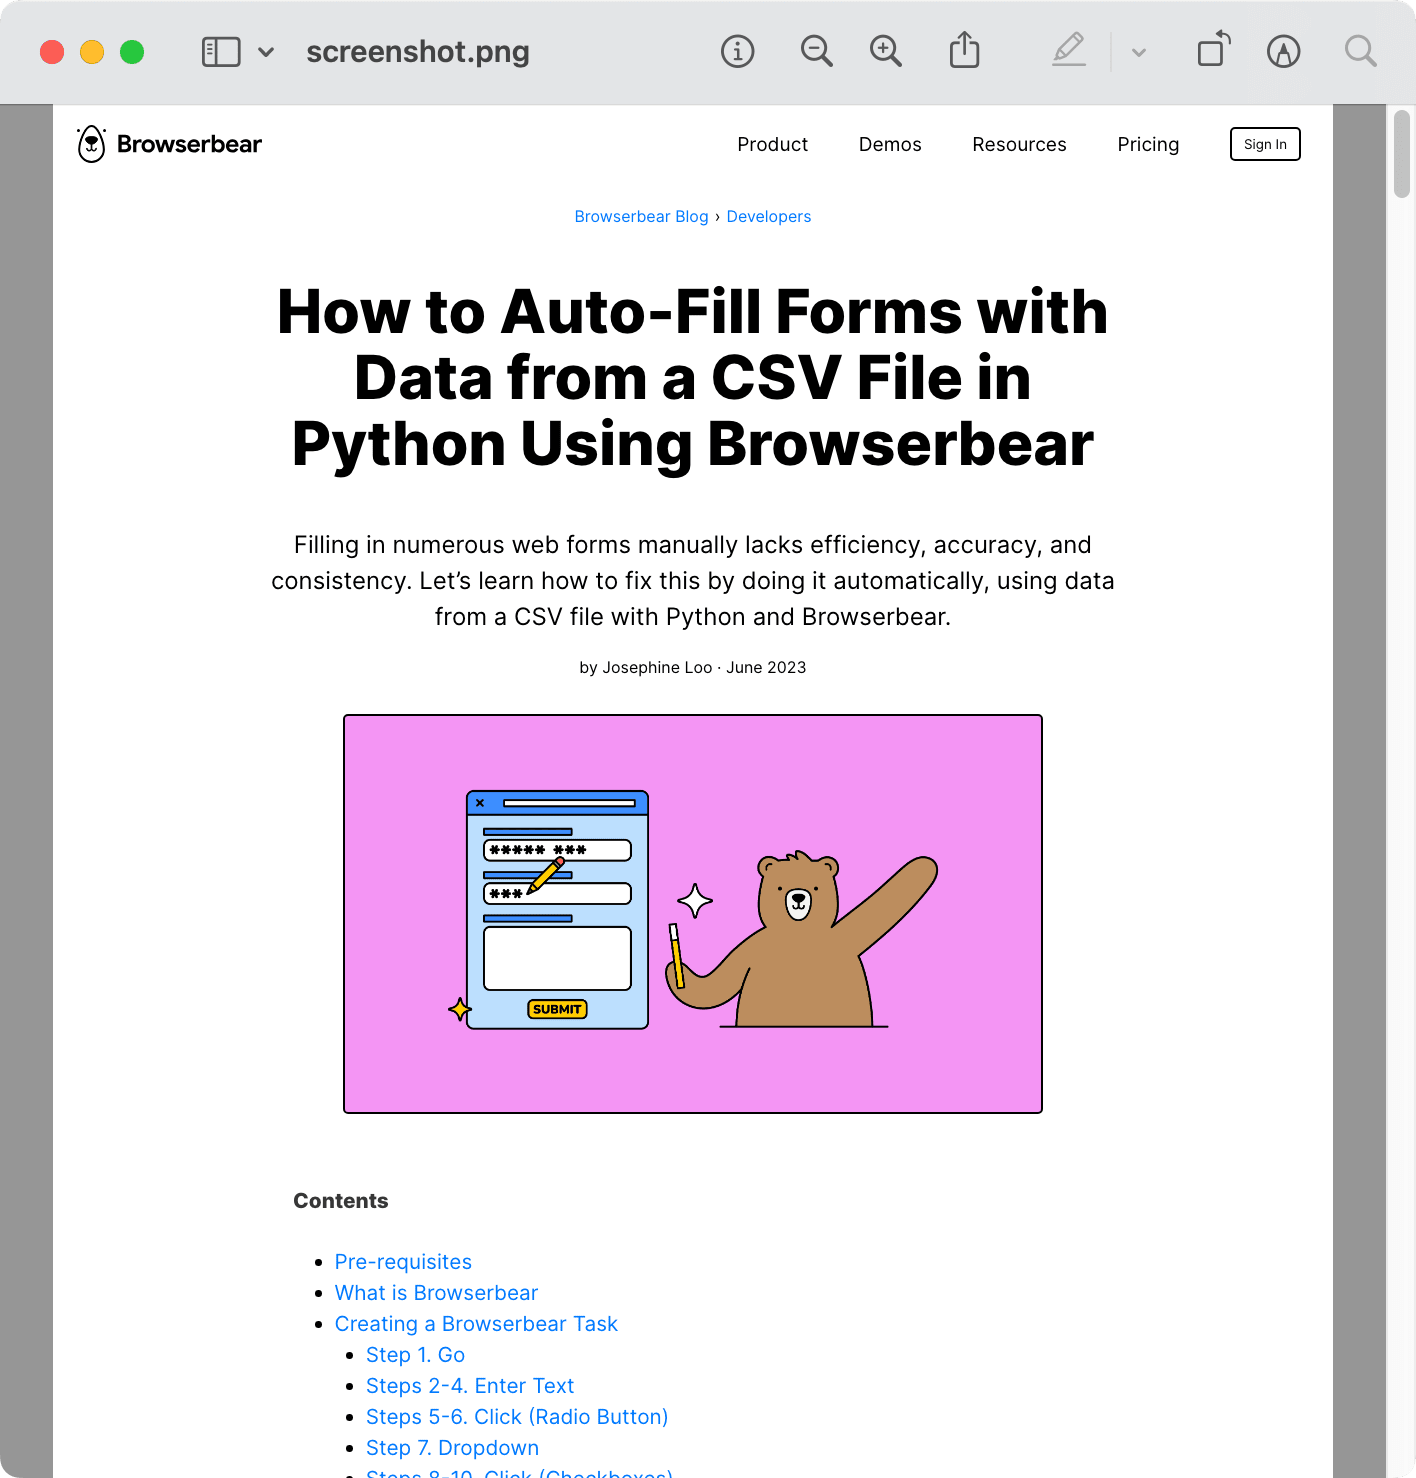
Task: Open the Share menu icon
Action: click(965, 50)
